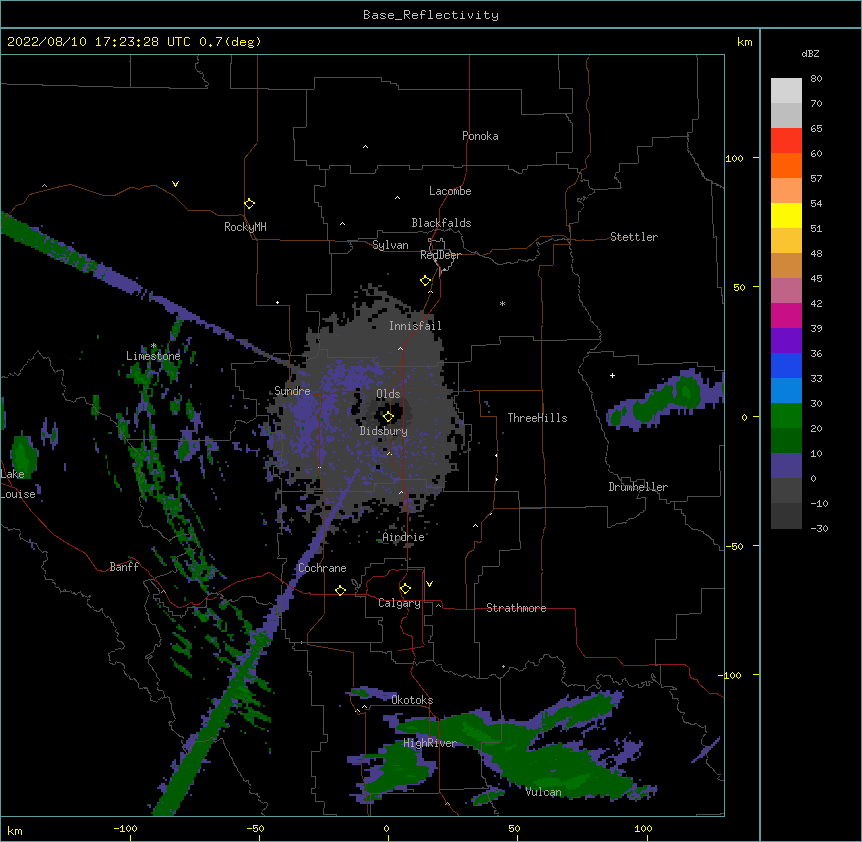The image size is (862, 842).
Task: Pick the red swatch in the dBZ legend
Action: pos(786,140)
